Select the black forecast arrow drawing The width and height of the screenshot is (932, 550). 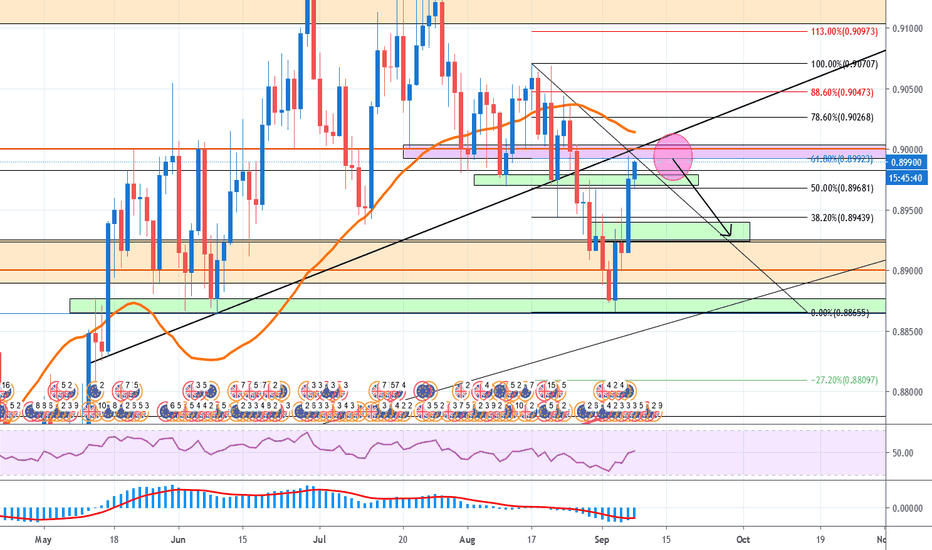click(x=702, y=197)
